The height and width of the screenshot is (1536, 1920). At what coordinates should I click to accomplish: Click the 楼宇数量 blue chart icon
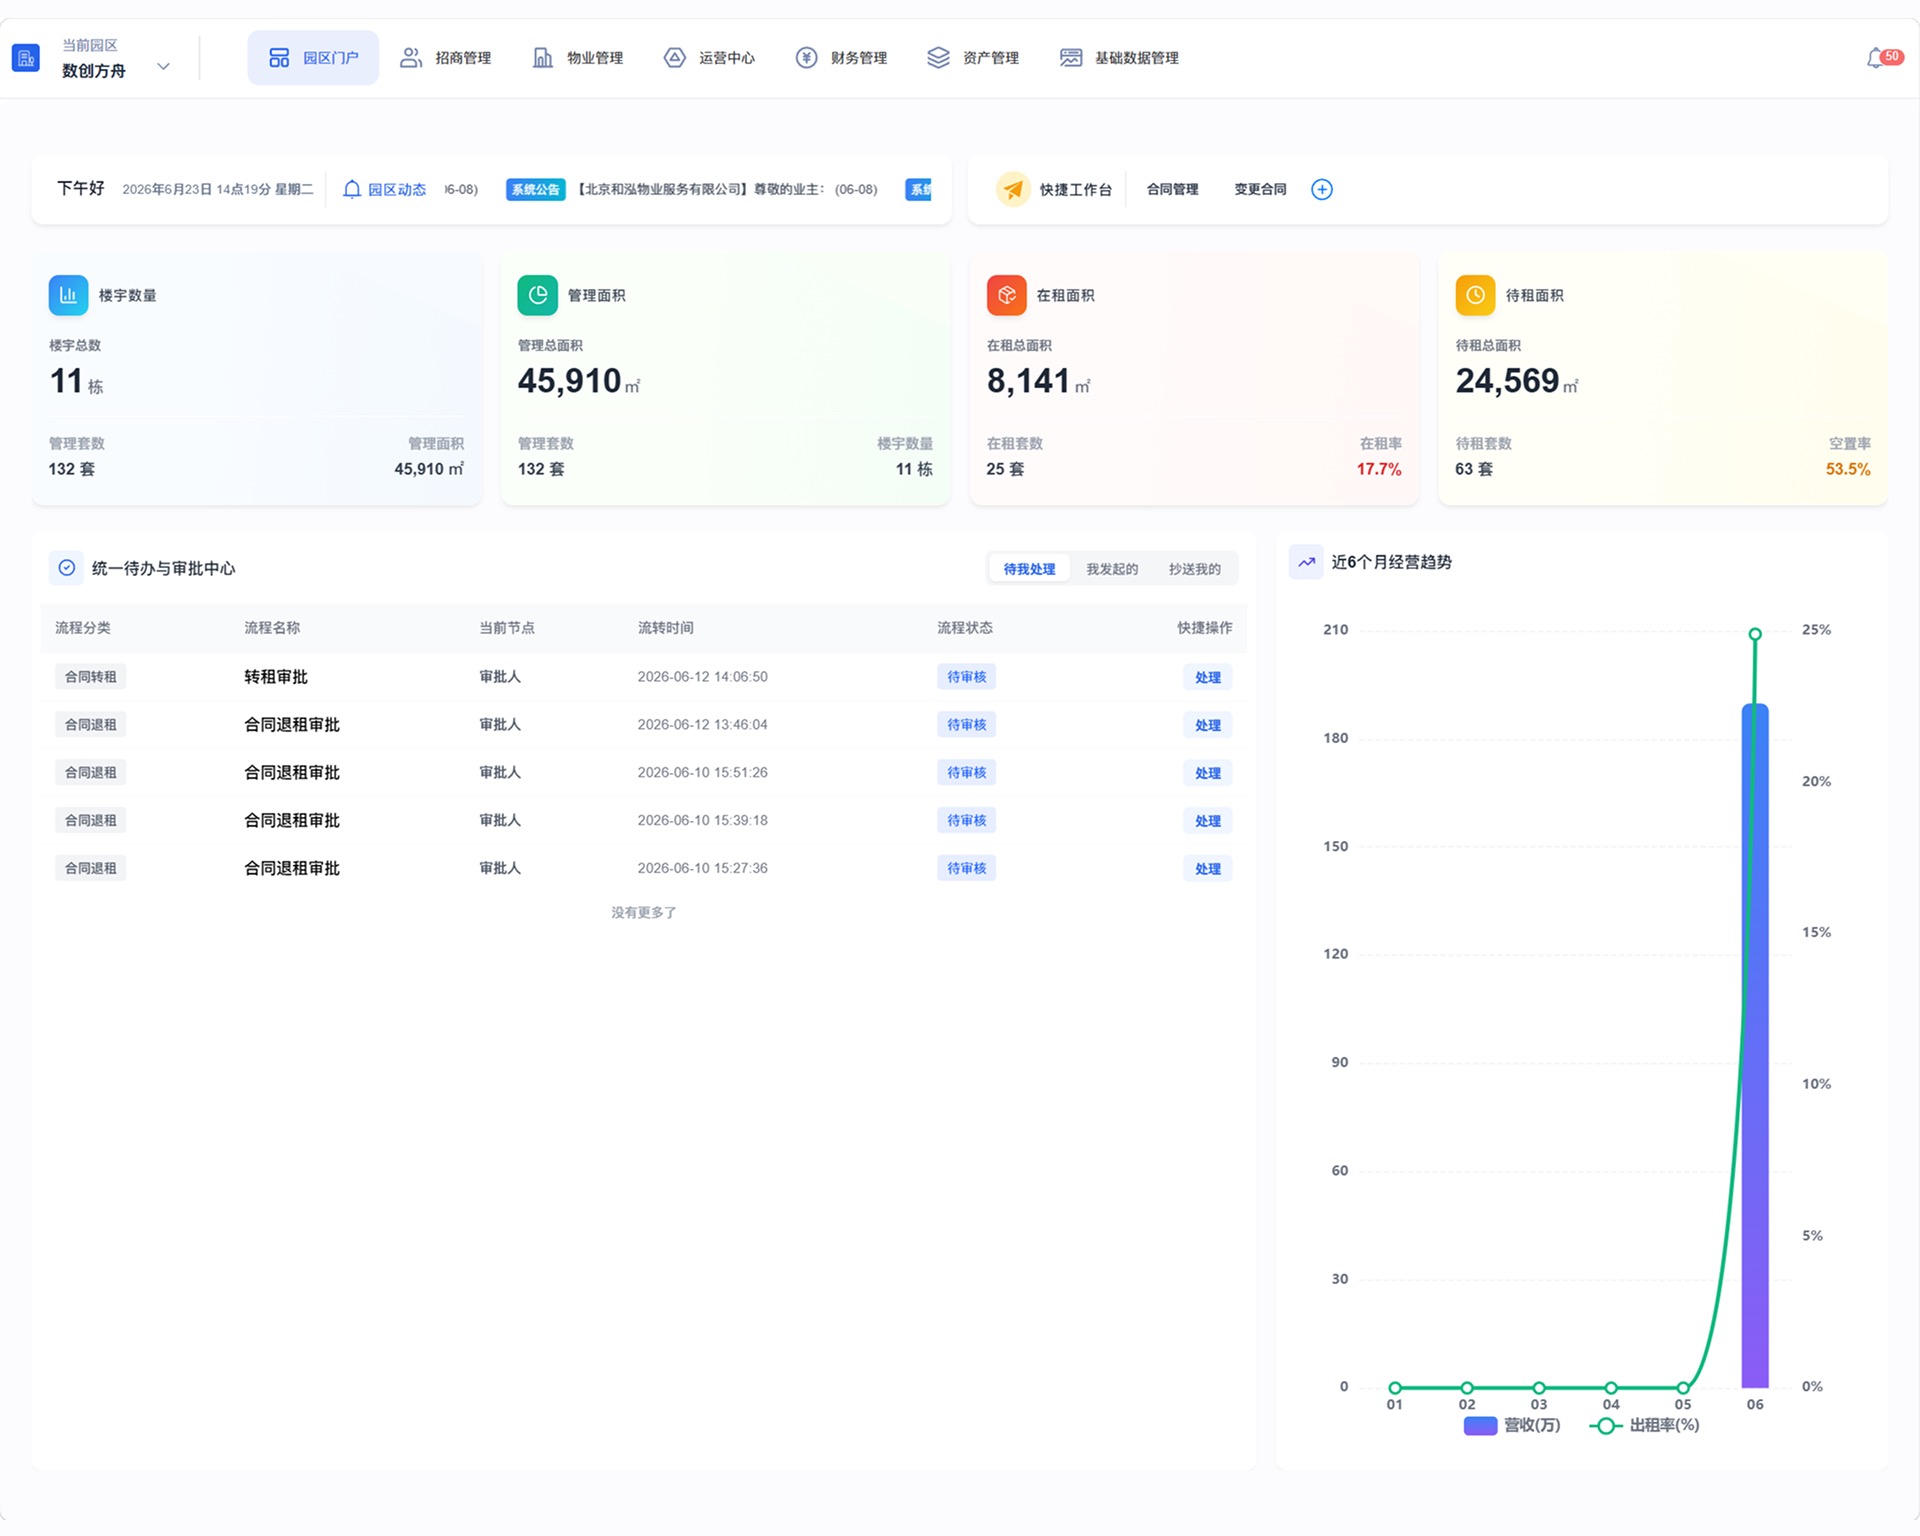(68, 295)
